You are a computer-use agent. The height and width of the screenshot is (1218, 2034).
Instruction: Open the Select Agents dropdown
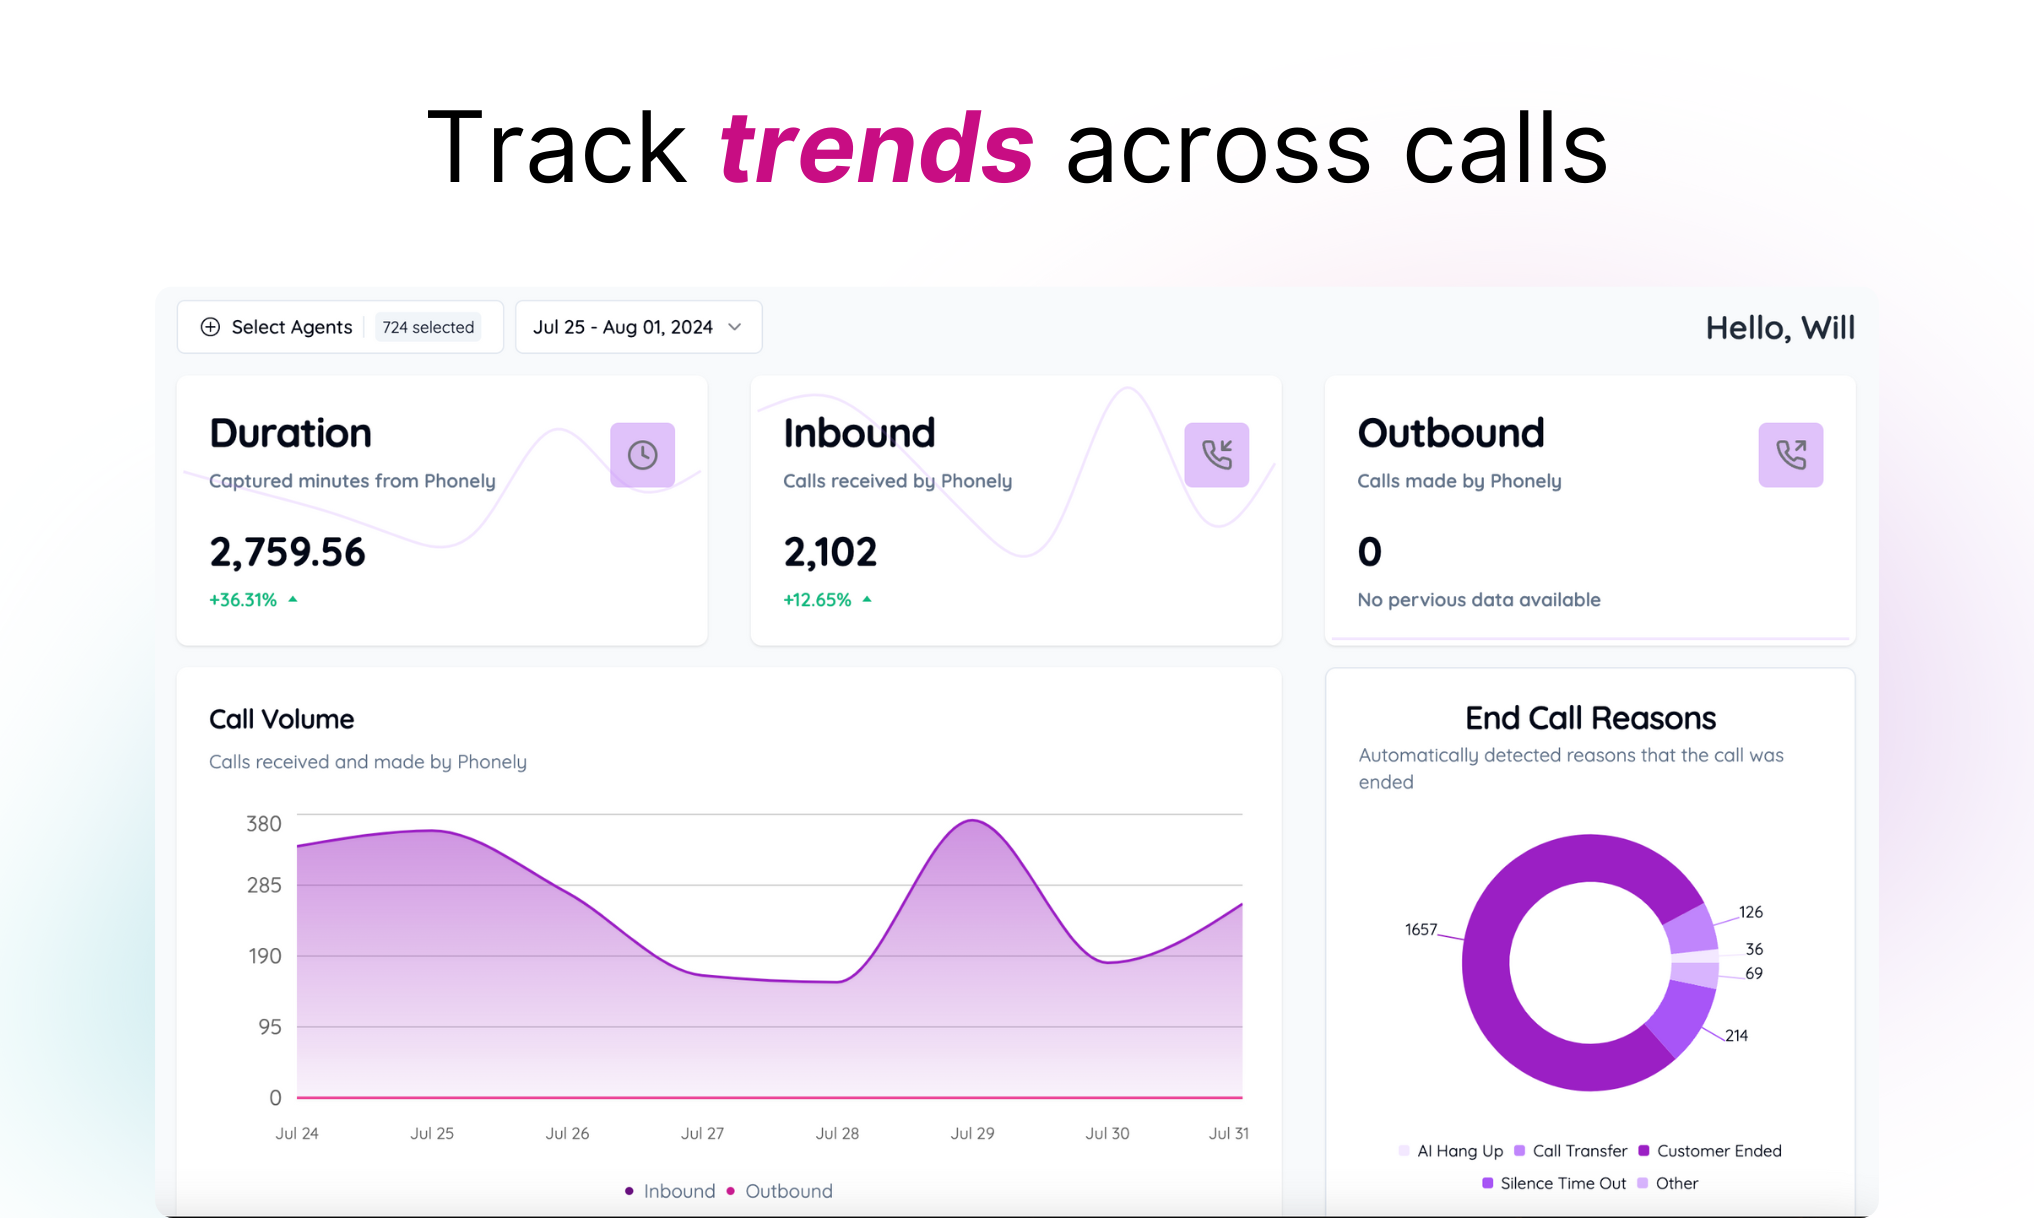tap(291, 327)
